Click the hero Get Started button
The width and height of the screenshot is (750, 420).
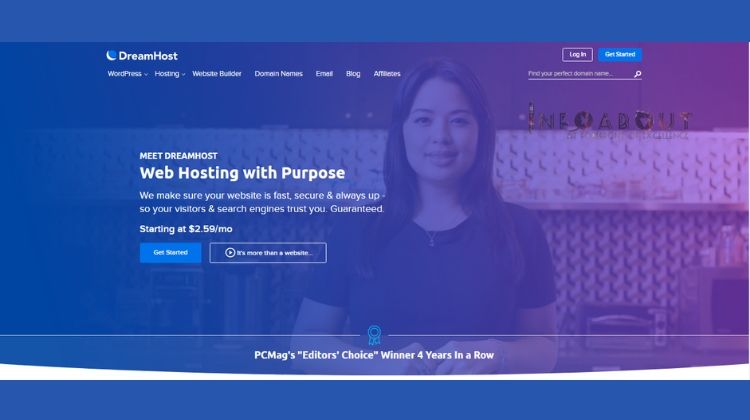(x=170, y=253)
